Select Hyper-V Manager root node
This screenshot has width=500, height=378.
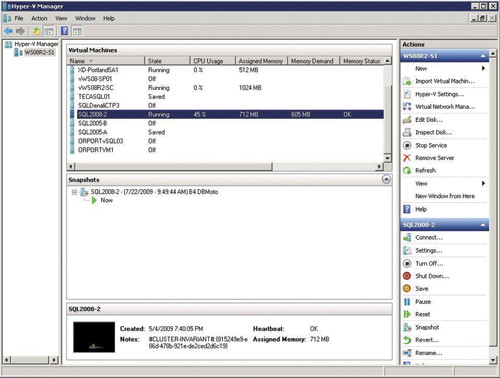coord(36,44)
